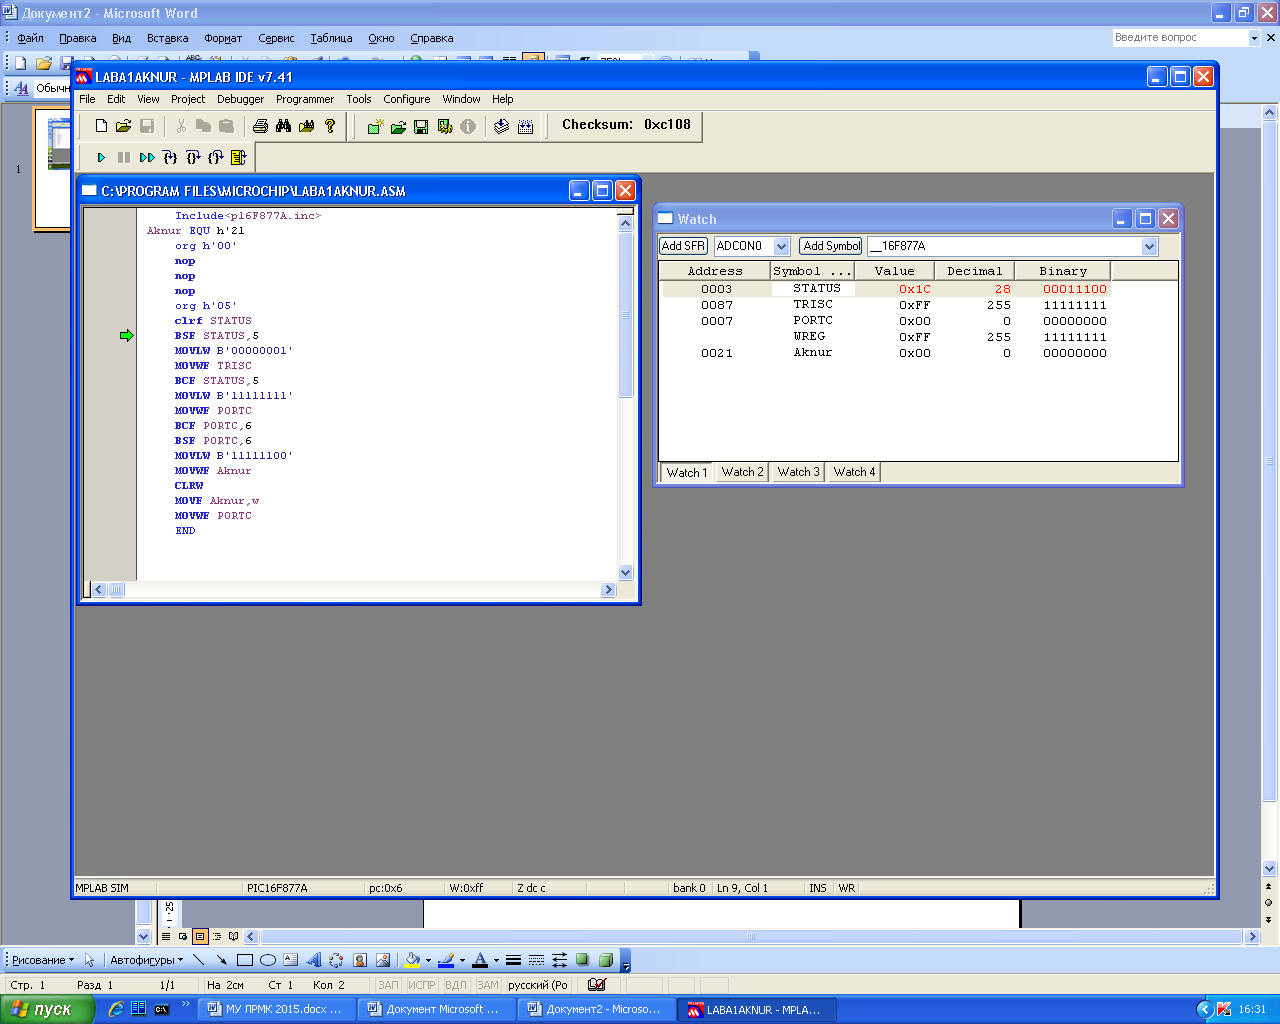The image size is (1280, 1024).
Task: Click the Add Symbol button
Action: pos(831,246)
